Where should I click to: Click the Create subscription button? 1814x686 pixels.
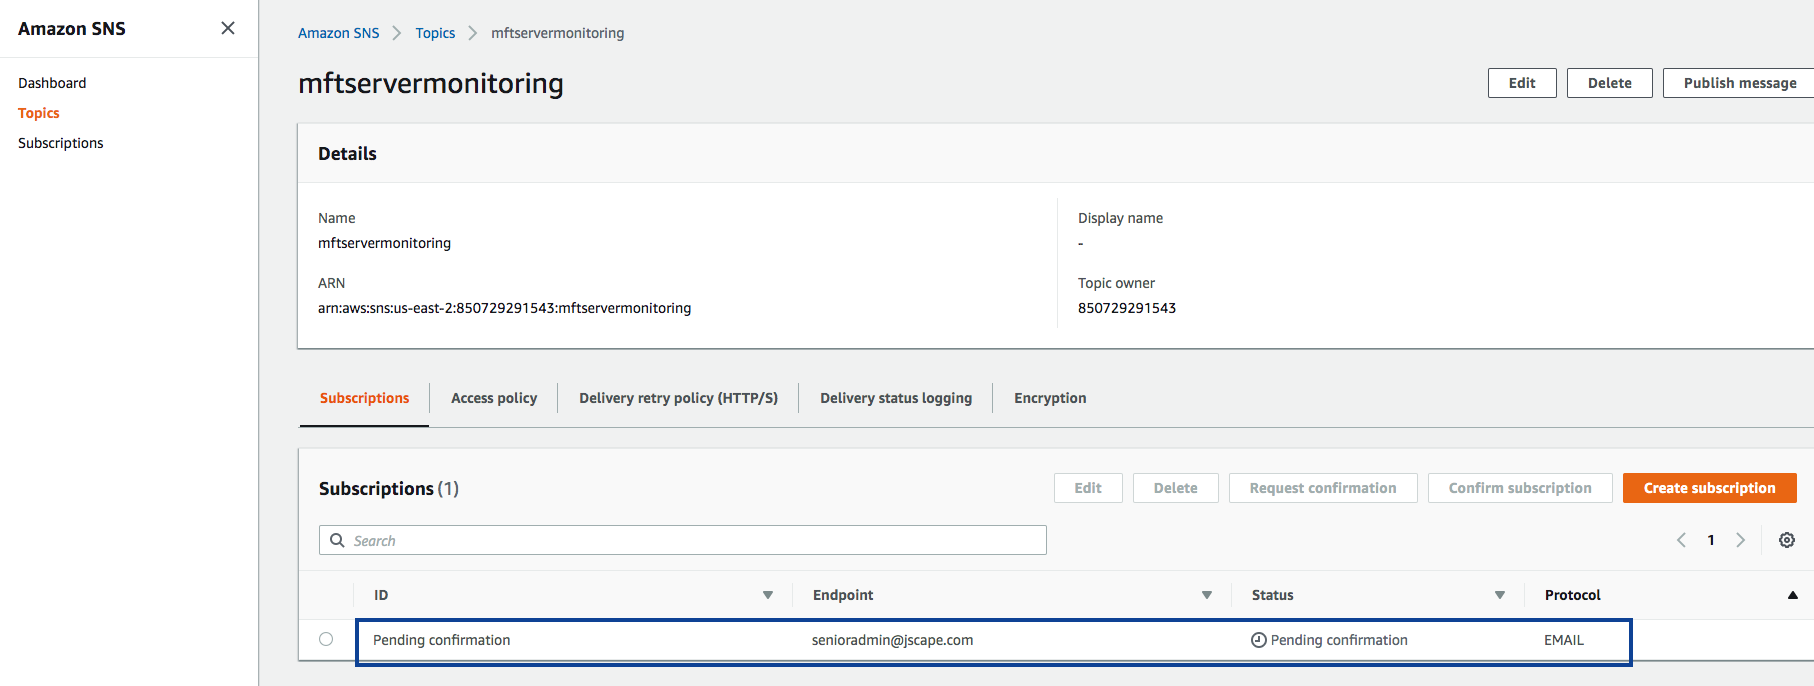(1708, 488)
